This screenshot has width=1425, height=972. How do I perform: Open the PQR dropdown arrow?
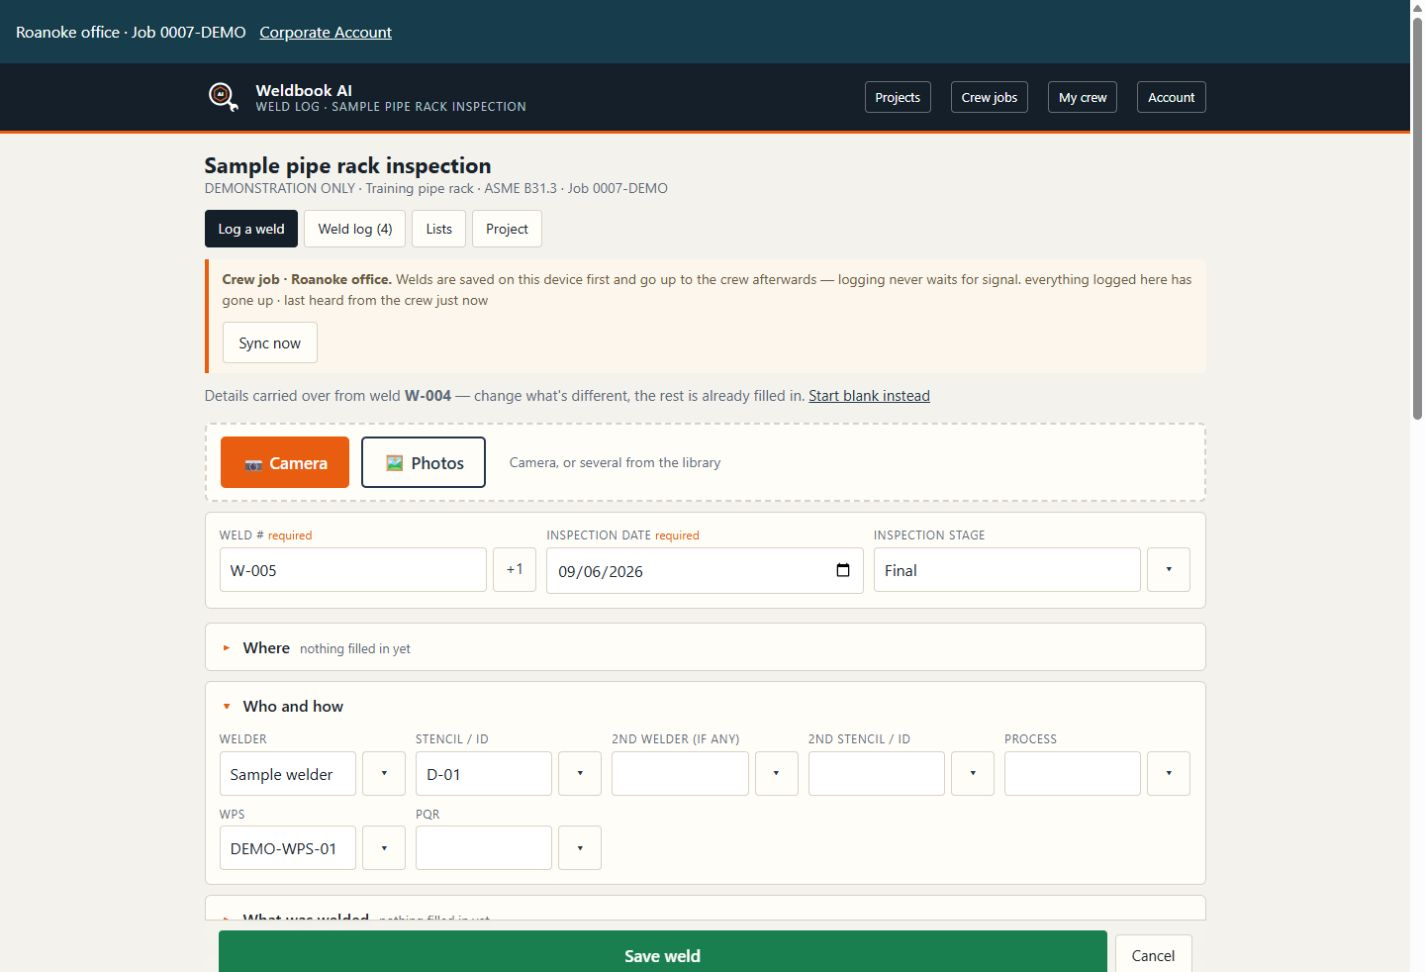pos(580,848)
